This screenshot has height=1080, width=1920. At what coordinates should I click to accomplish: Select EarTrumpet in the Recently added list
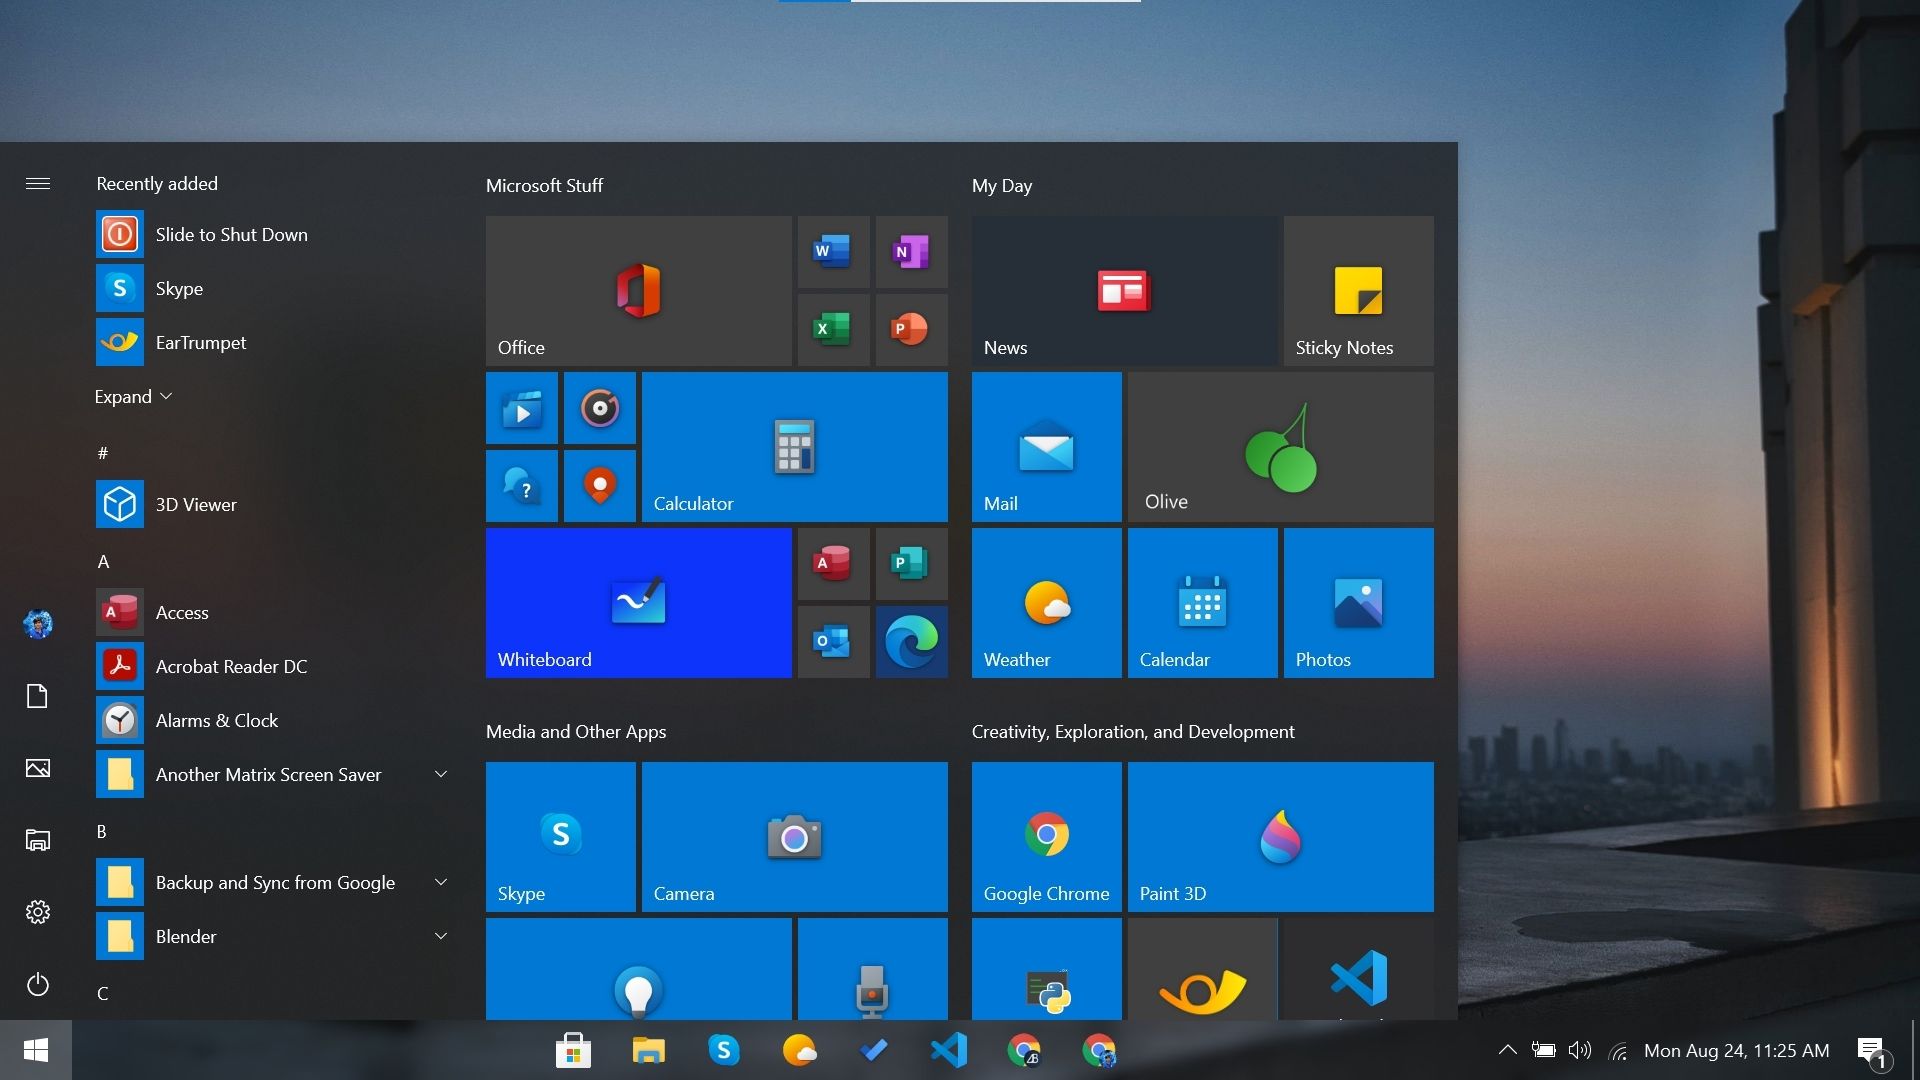pos(272,342)
